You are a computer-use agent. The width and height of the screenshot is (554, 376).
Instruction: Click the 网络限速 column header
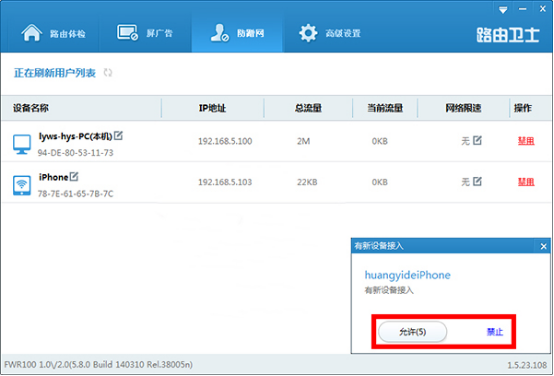click(x=463, y=108)
